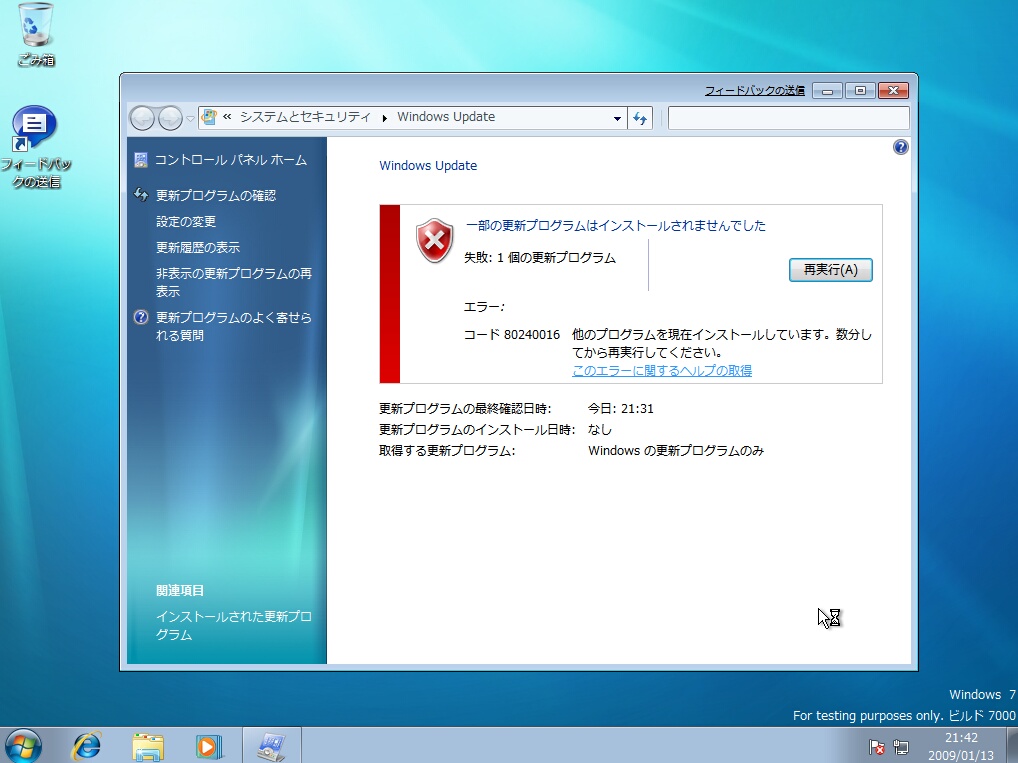Click the 今日: 21:31 last check value
The image size is (1018, 763).
click(x=621, y=408)
